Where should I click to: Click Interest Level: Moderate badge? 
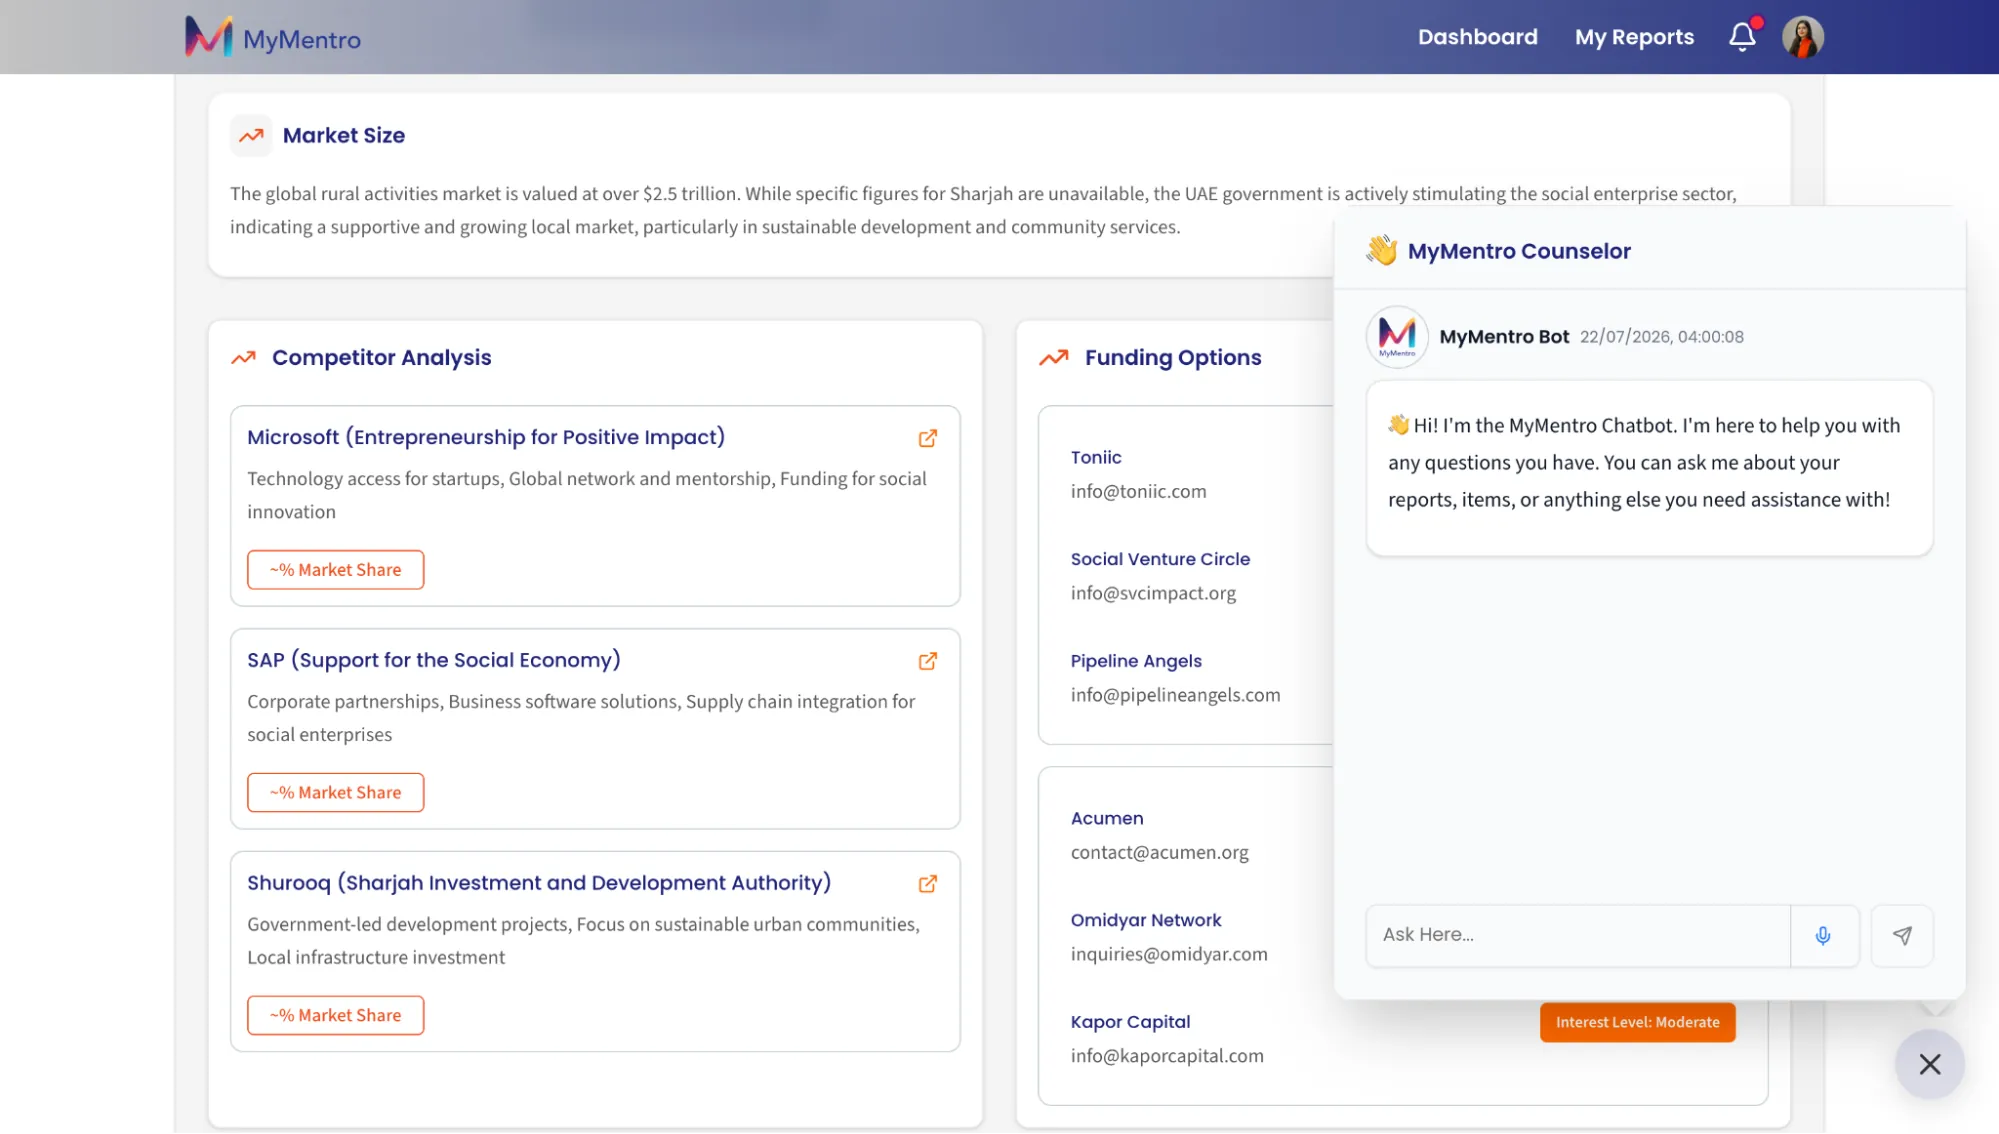coord(1637,1022)
